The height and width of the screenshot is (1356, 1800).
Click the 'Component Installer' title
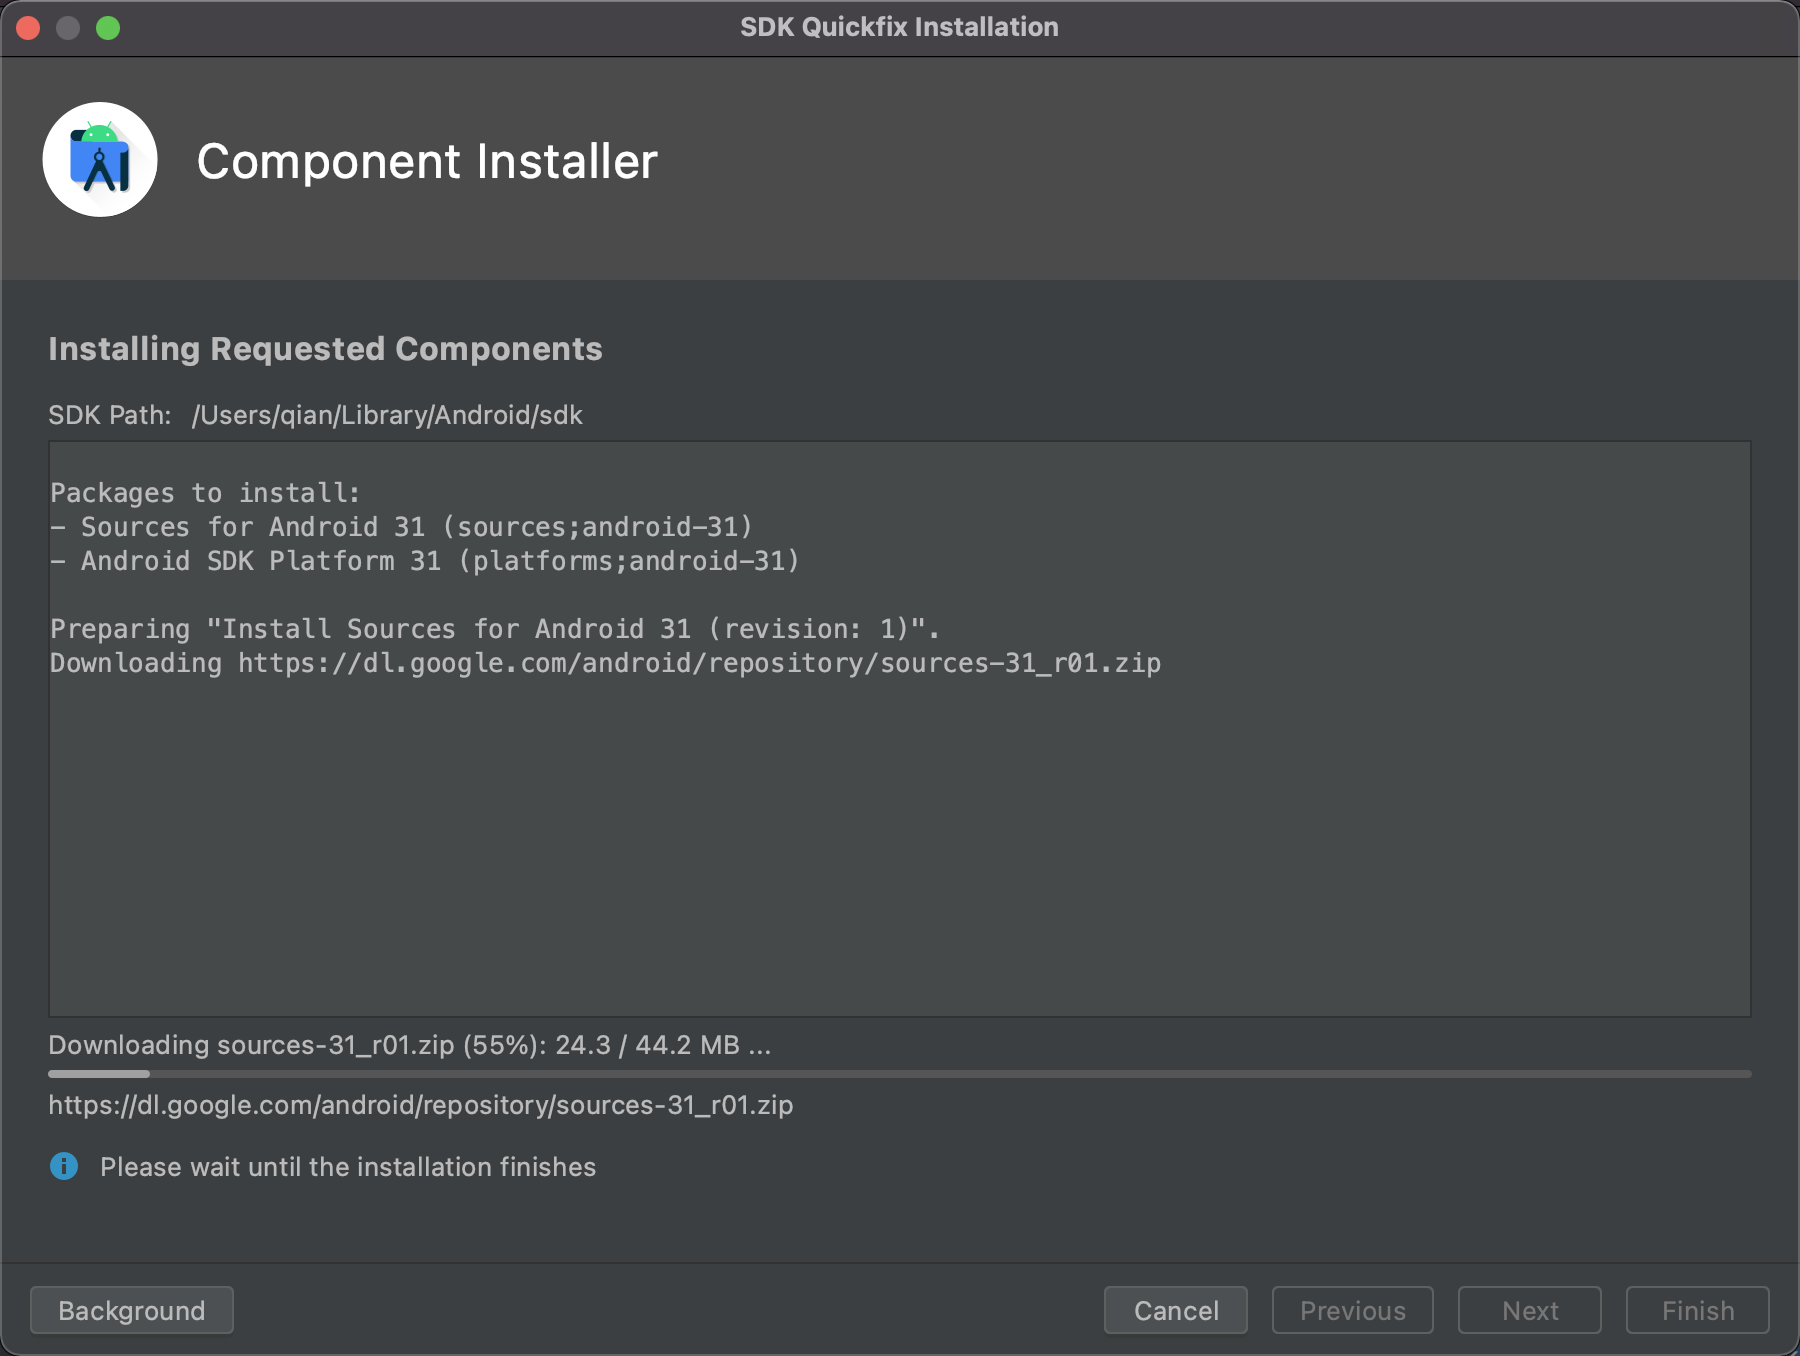click(x=427, y=161)
